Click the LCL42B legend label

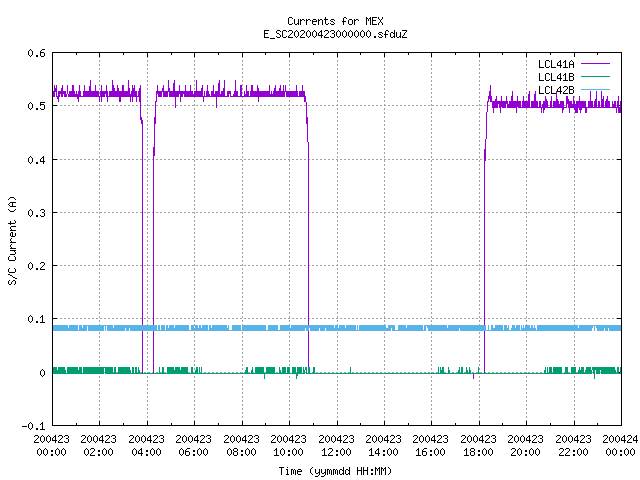click(556, 90)
